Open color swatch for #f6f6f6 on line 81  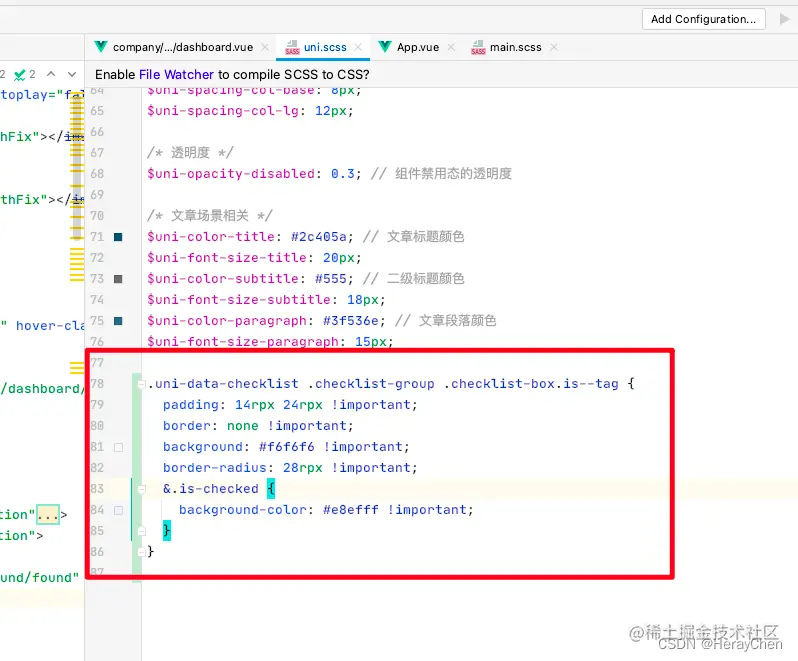[x=118, y=447]
